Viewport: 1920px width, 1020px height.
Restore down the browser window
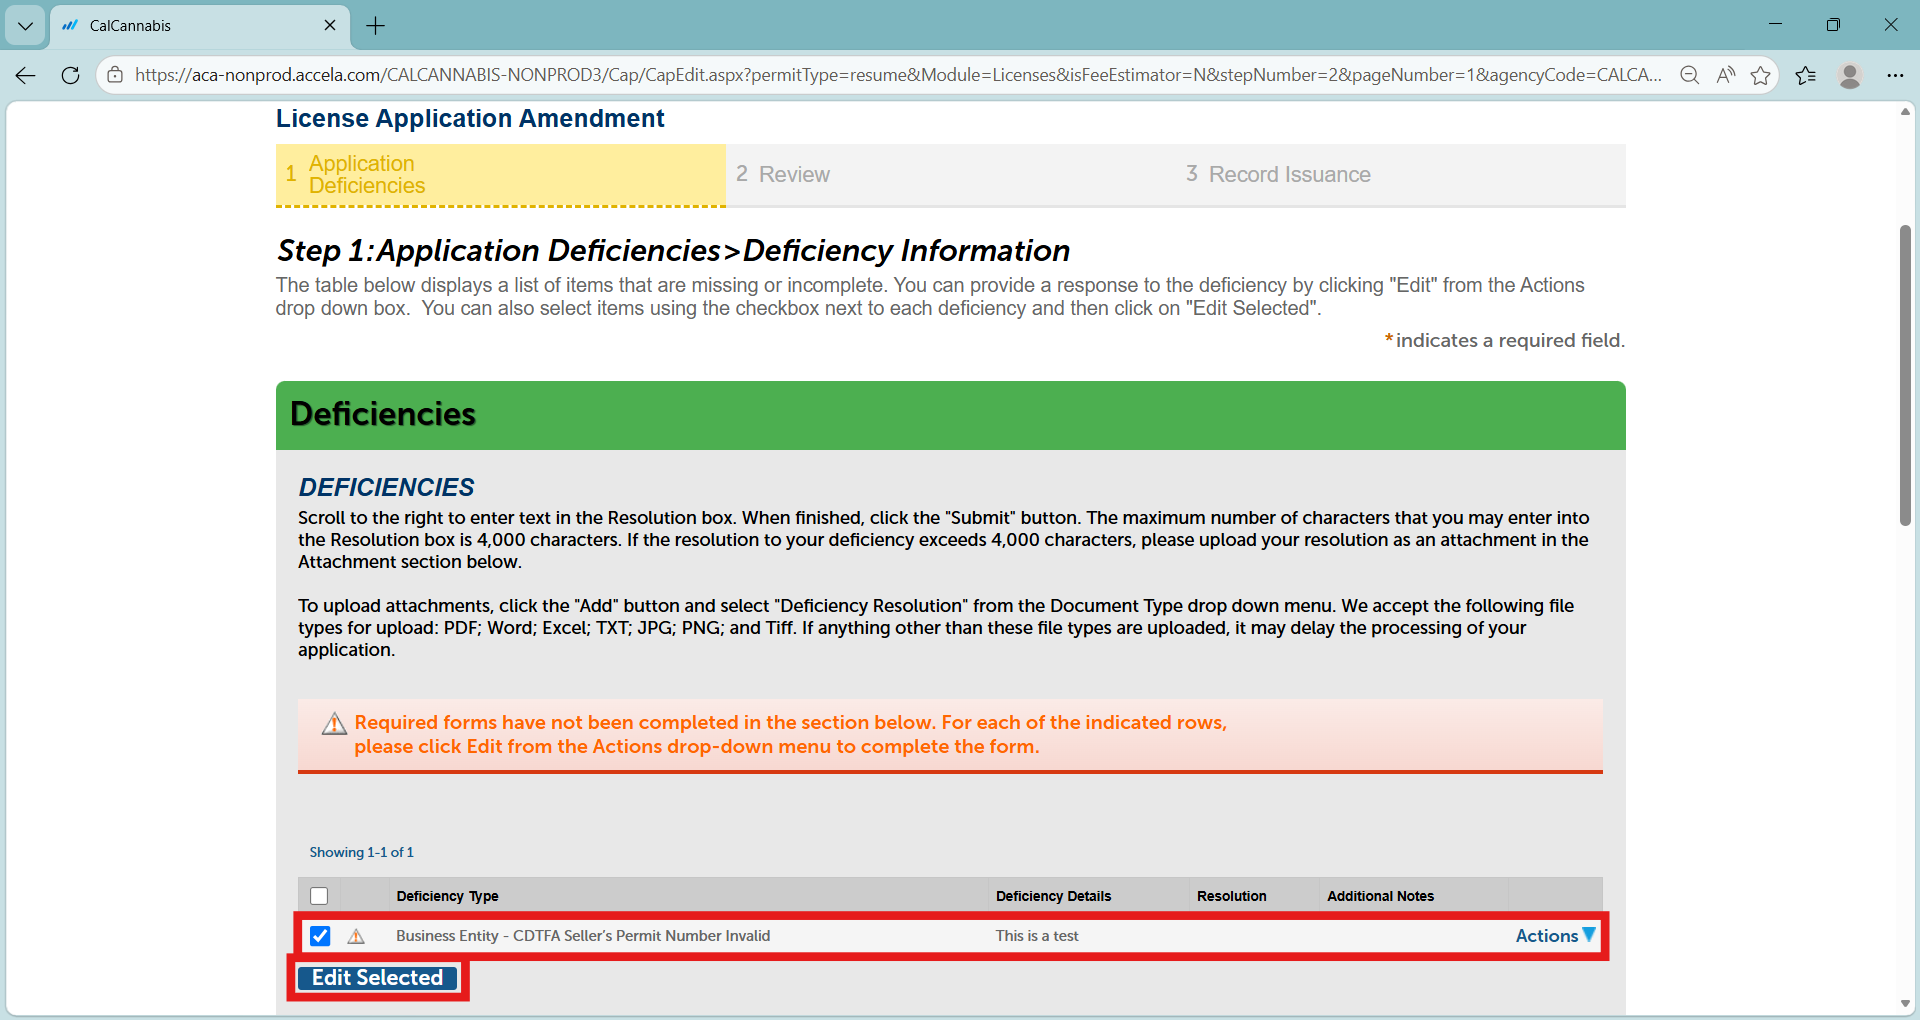click(x=1833, y=25)
